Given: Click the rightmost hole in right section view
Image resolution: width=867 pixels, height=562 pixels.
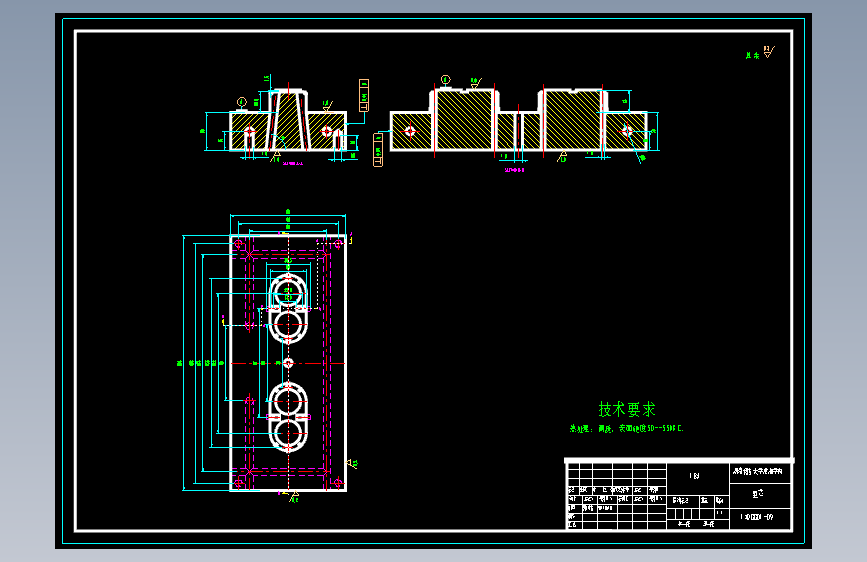Looking at the screenshot, I should (x=626, y=131).
